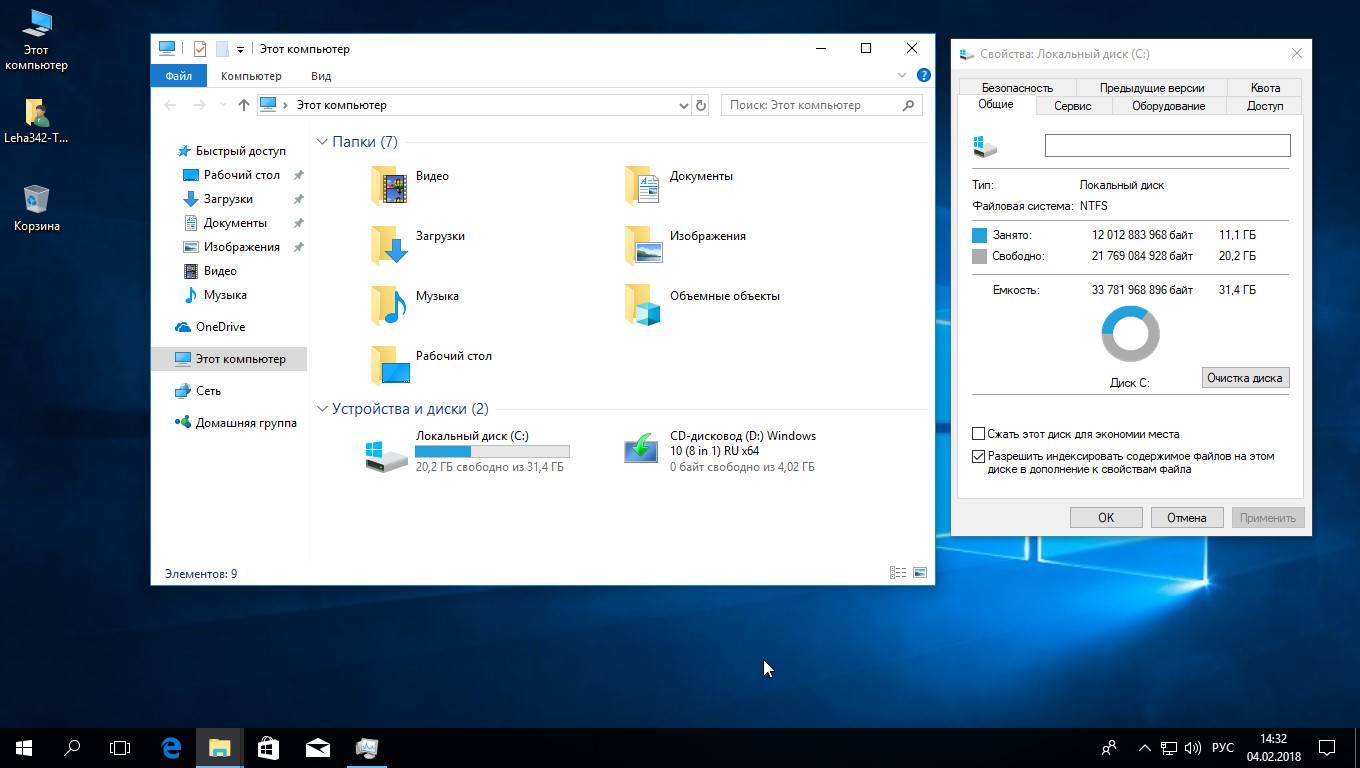Expand the ribbon using the chevron
Image resolution: width=1360 pixels, height=768 pixels.
click(902, 76)
